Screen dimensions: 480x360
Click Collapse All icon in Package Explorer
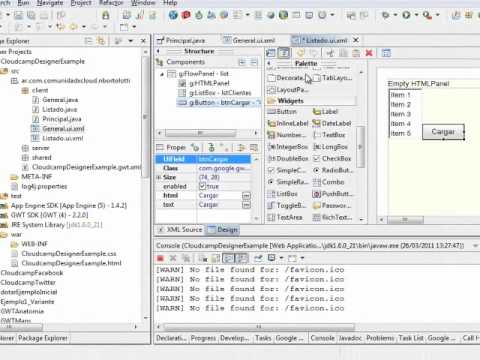(88, 41)
